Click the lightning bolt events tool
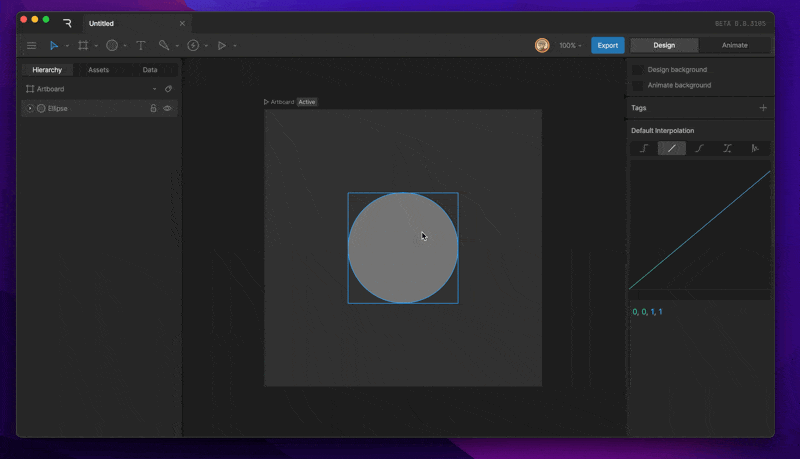800x459 pixels. pyautogui.click(x=193, y=45)
